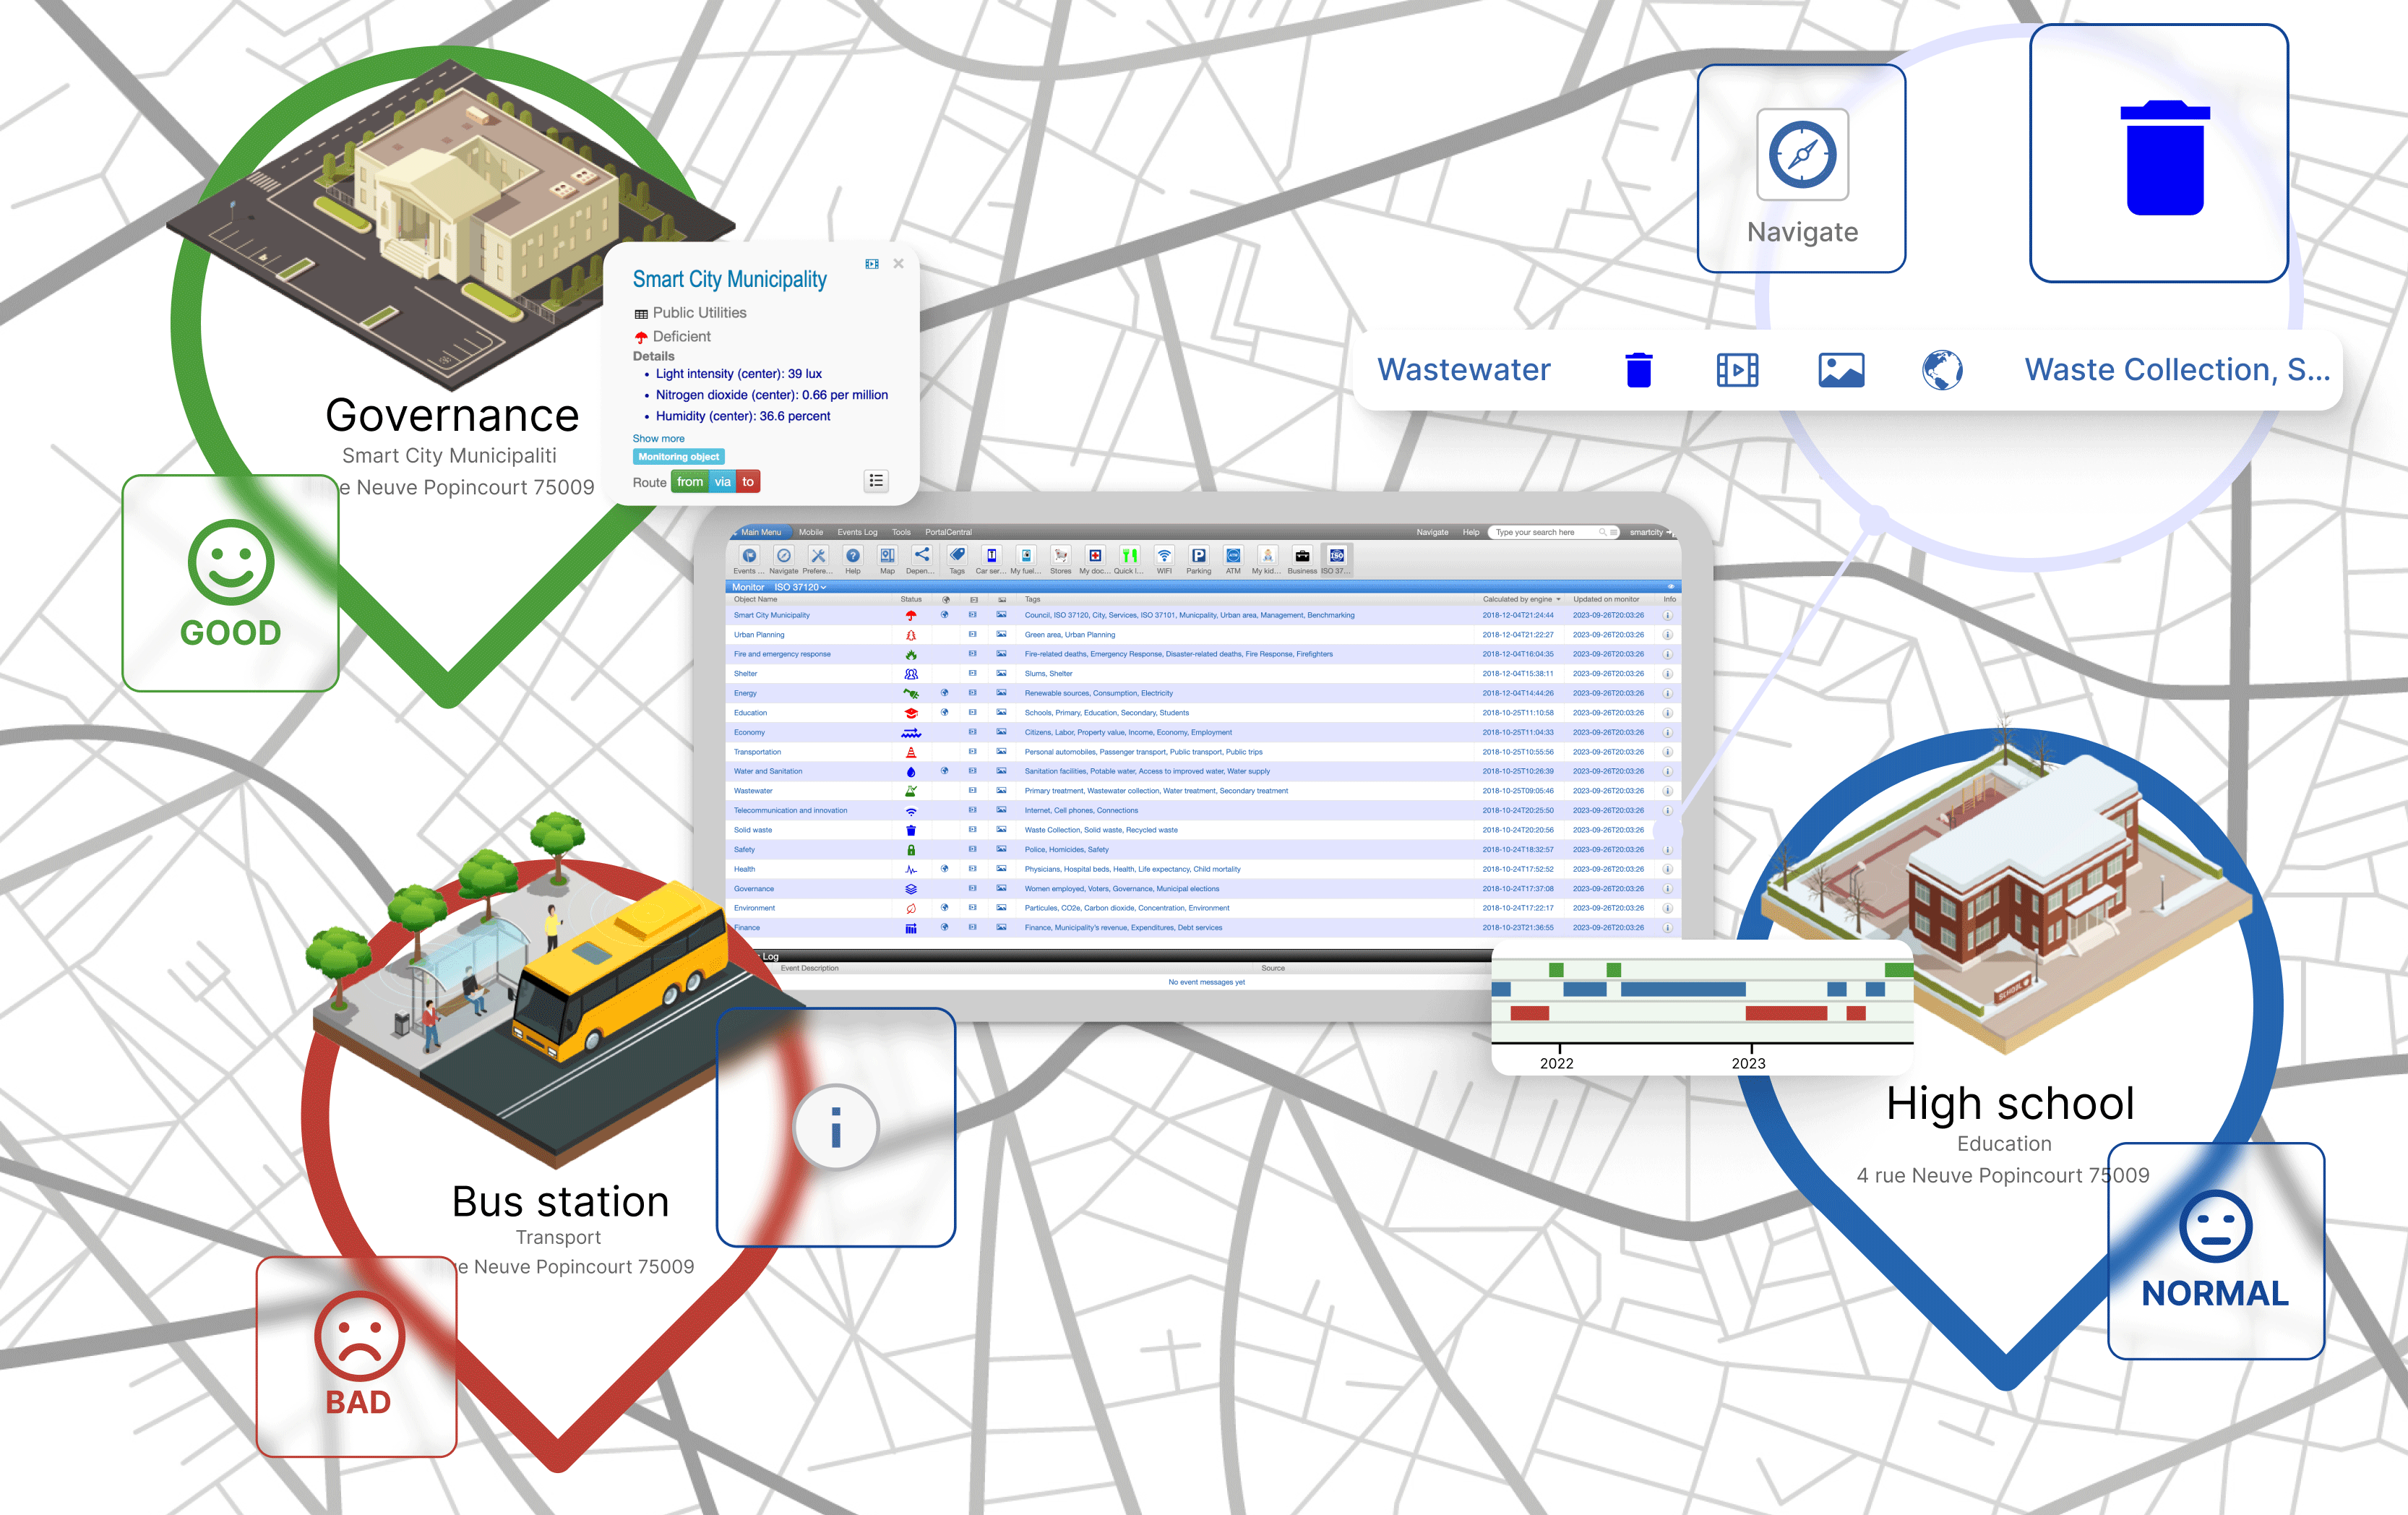Click the Monitoring object label button
Screen dimensions: 2408x1515
(x=678, y=457)
